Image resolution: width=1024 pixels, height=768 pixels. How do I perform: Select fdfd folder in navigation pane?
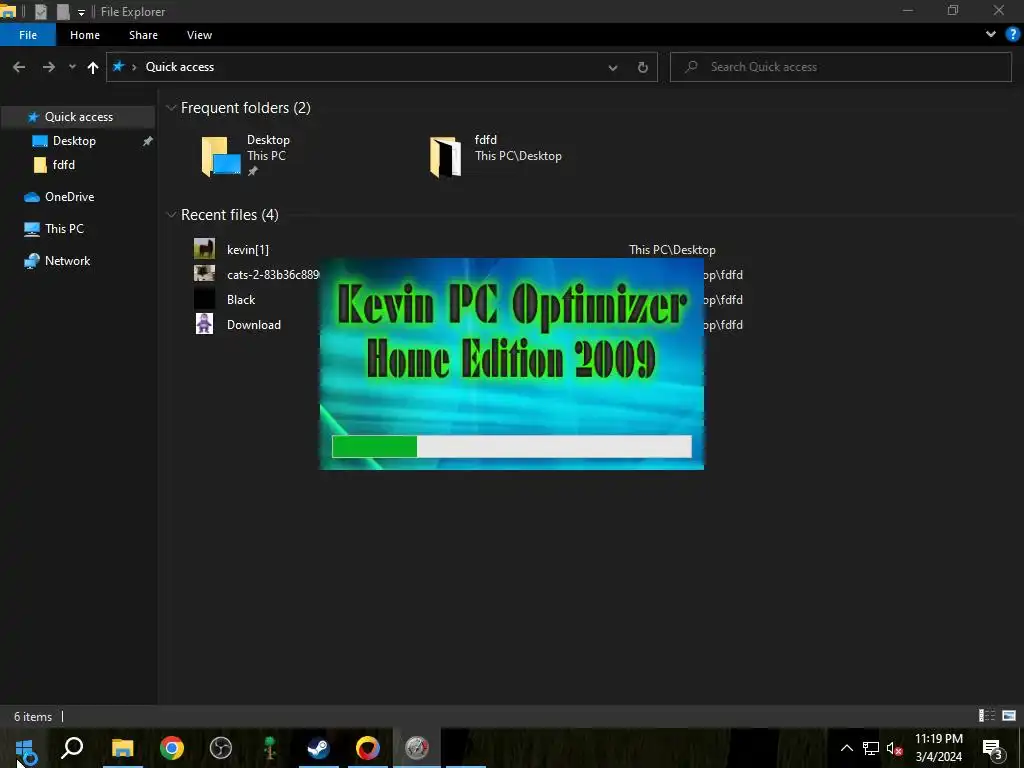[63, 165]
